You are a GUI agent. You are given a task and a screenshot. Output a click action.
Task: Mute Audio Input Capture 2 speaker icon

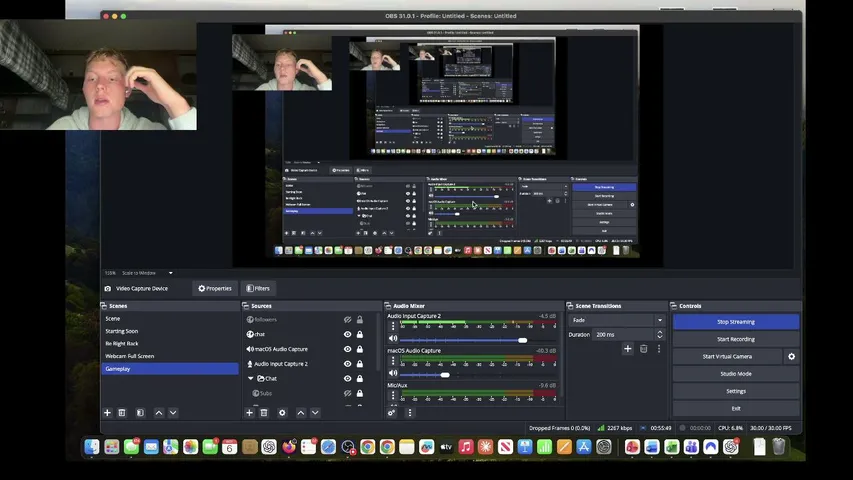393,339
